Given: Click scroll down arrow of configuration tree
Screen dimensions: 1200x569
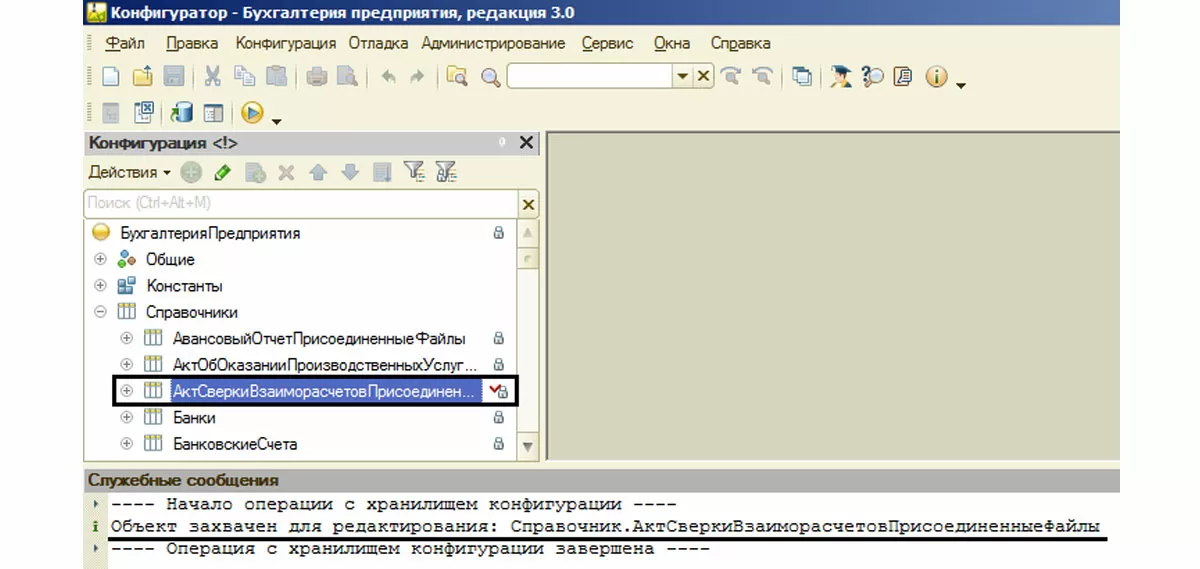Looking at the screenshot, I should coord(528,445).
